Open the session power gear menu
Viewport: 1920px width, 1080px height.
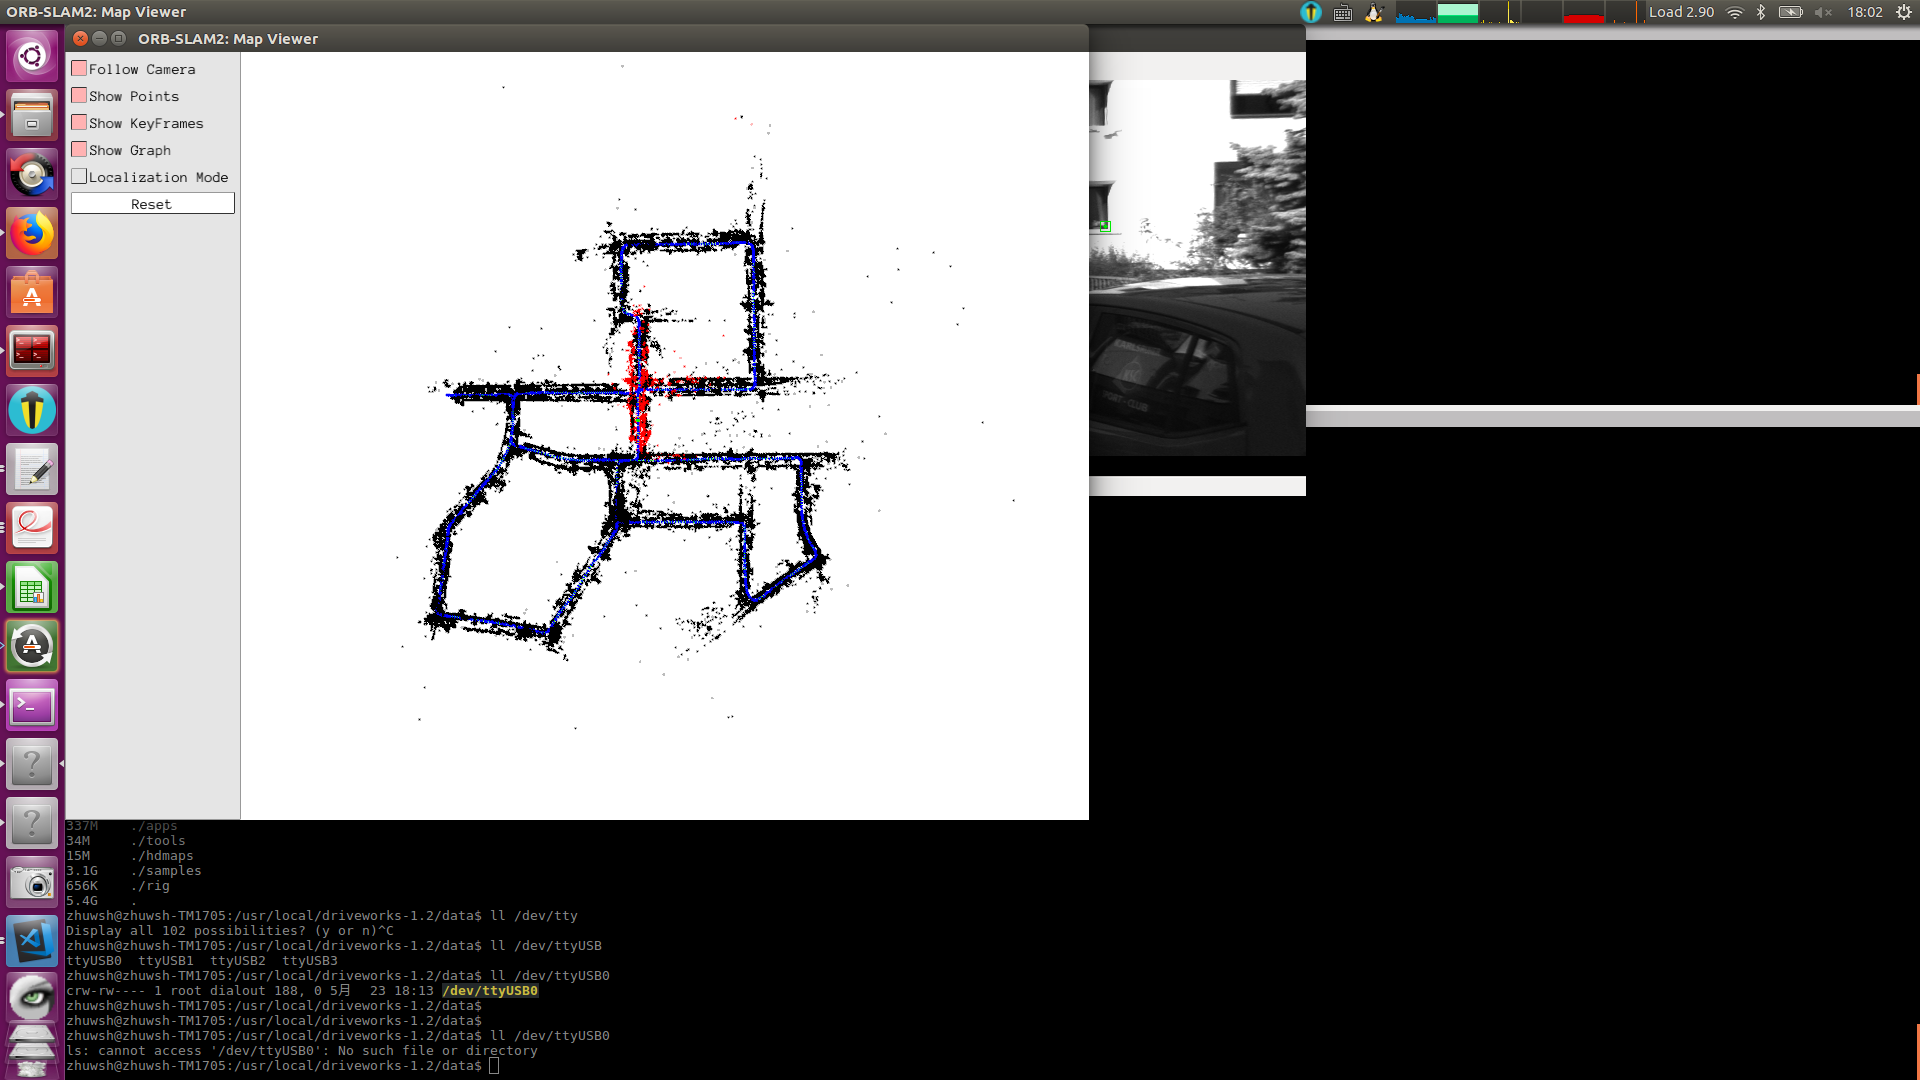(1904, 12)
